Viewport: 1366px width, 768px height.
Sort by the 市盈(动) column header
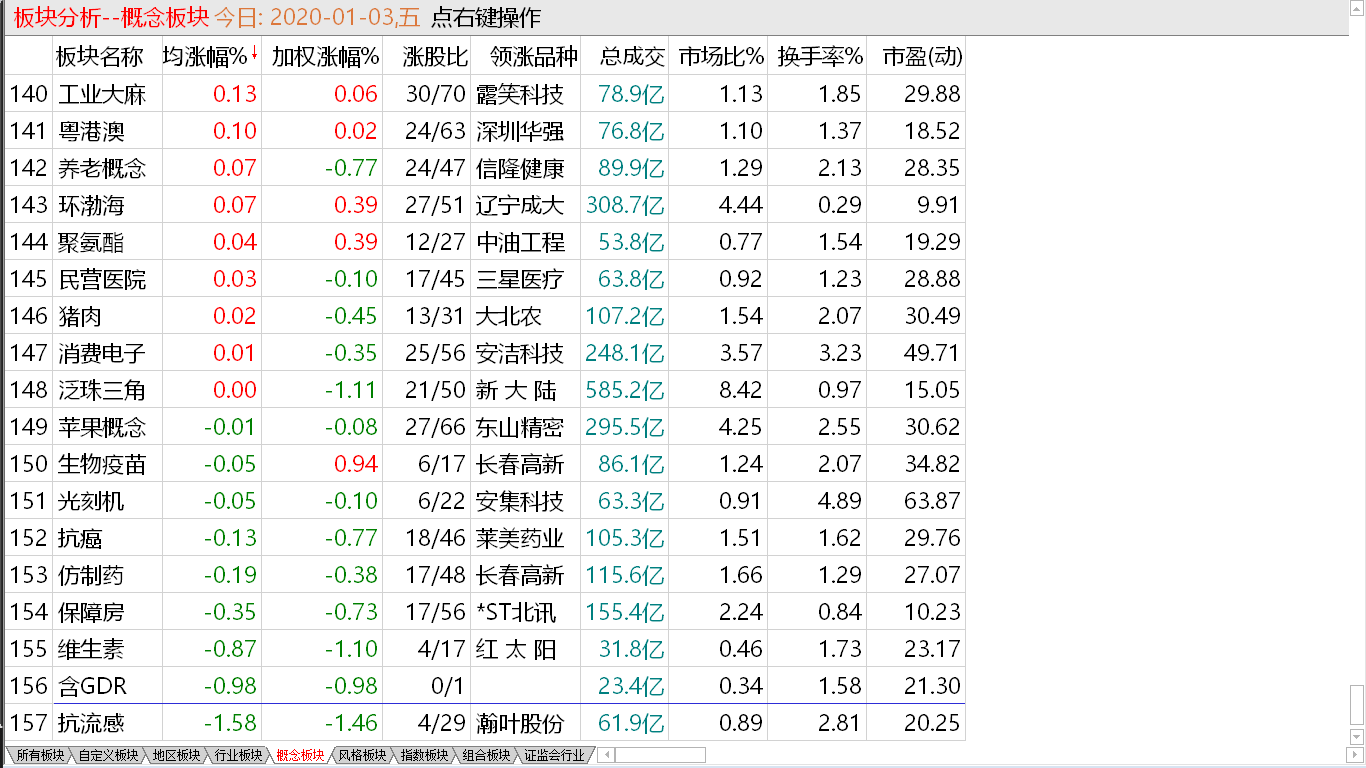click(x=921, y=56)
